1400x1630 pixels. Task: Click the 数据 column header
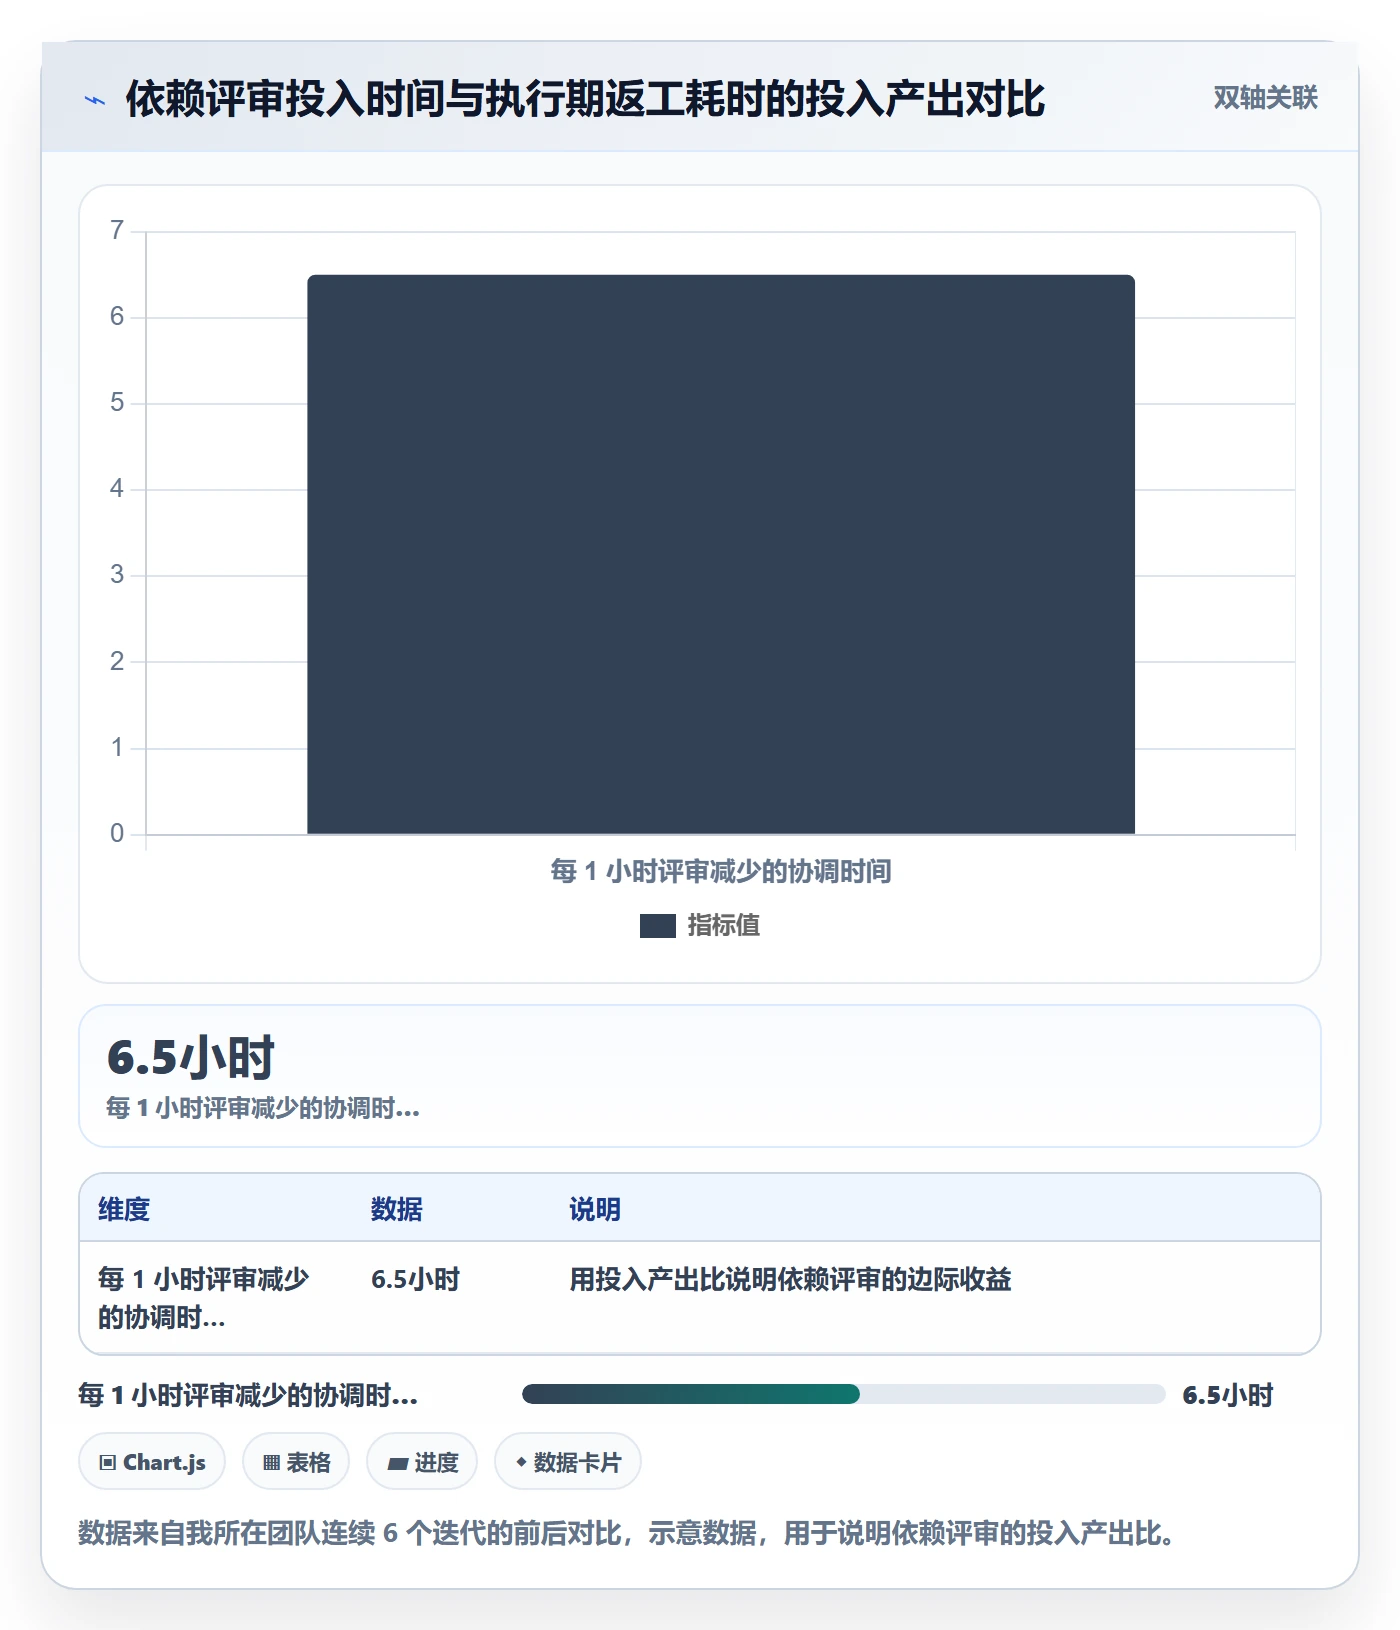click(396, 1209)
